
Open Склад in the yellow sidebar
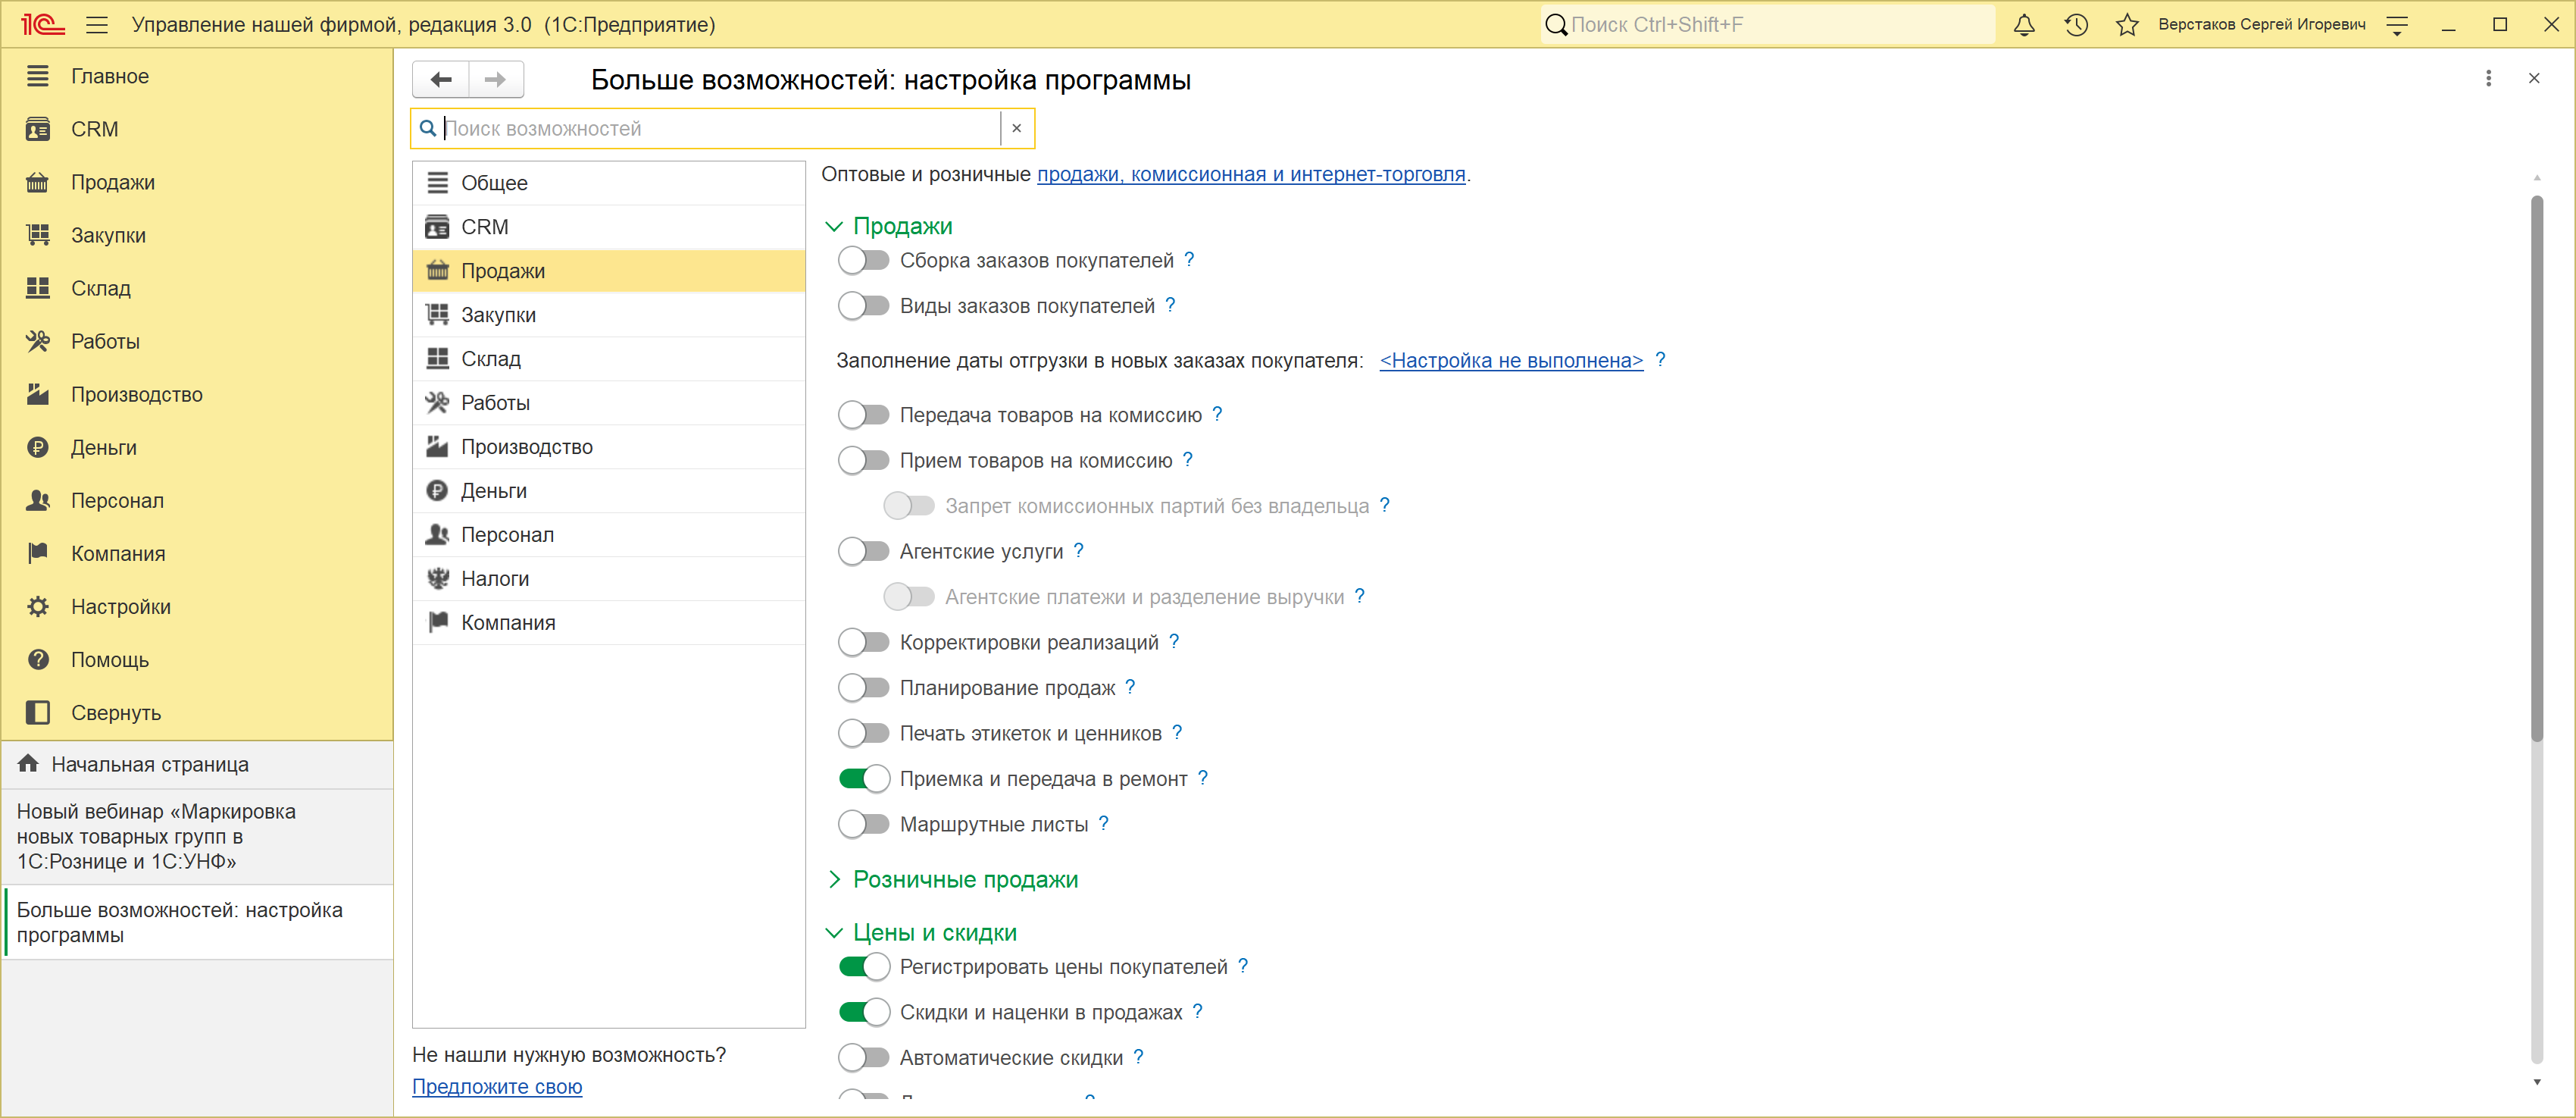click(196, 288)
